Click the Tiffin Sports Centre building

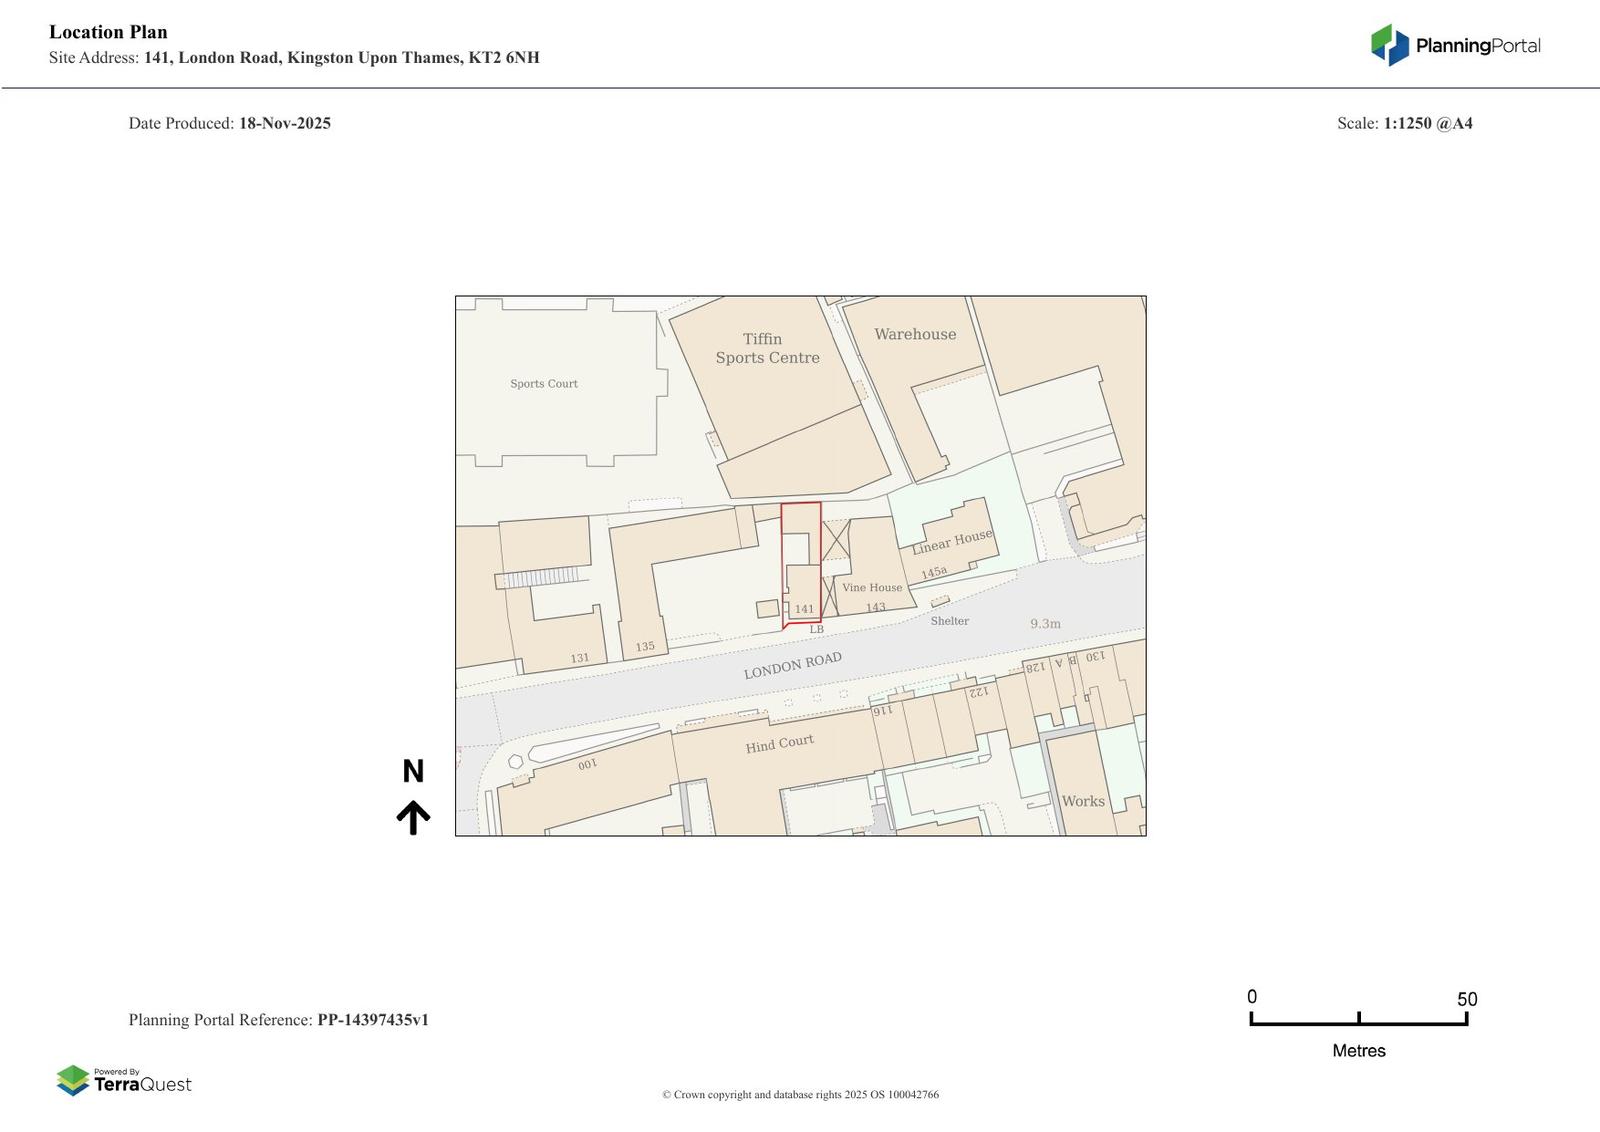click(767, 348)
